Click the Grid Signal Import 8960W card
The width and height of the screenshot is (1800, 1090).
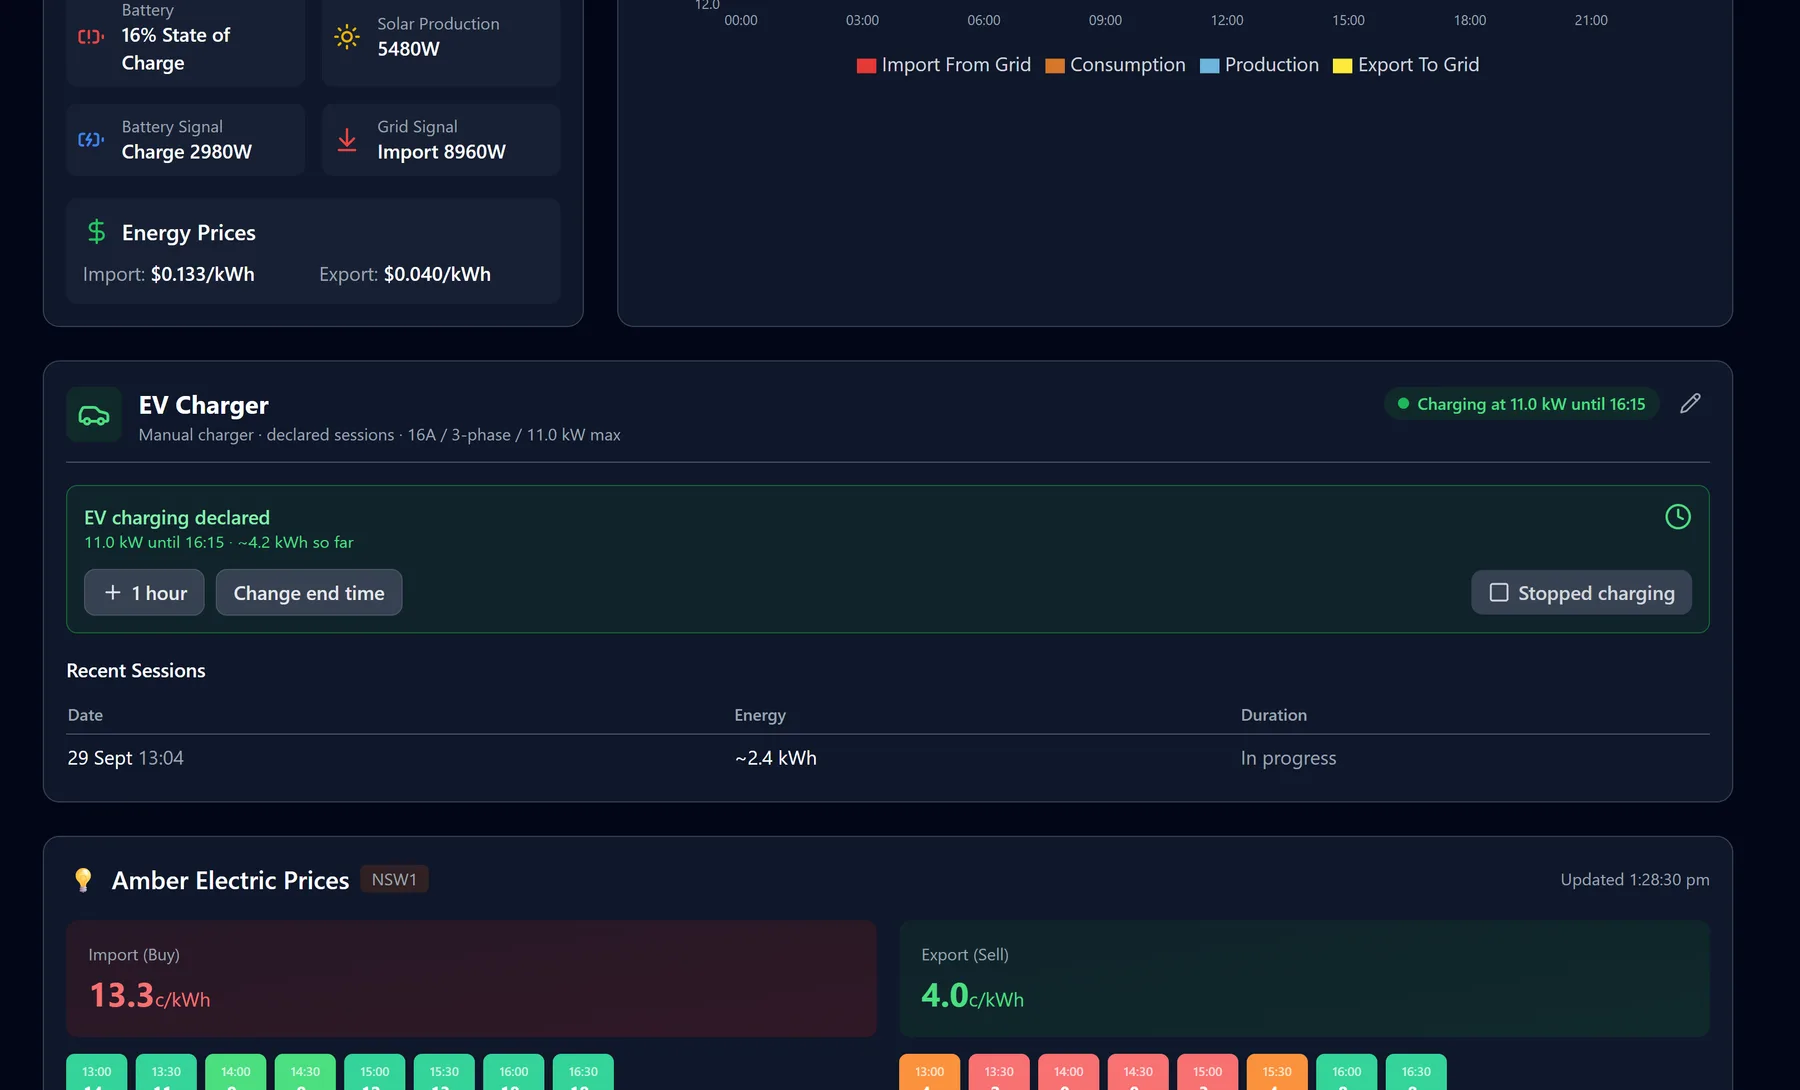441,140
